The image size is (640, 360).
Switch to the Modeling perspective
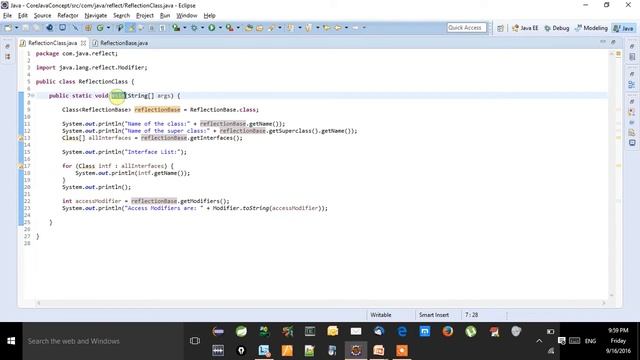591,28
